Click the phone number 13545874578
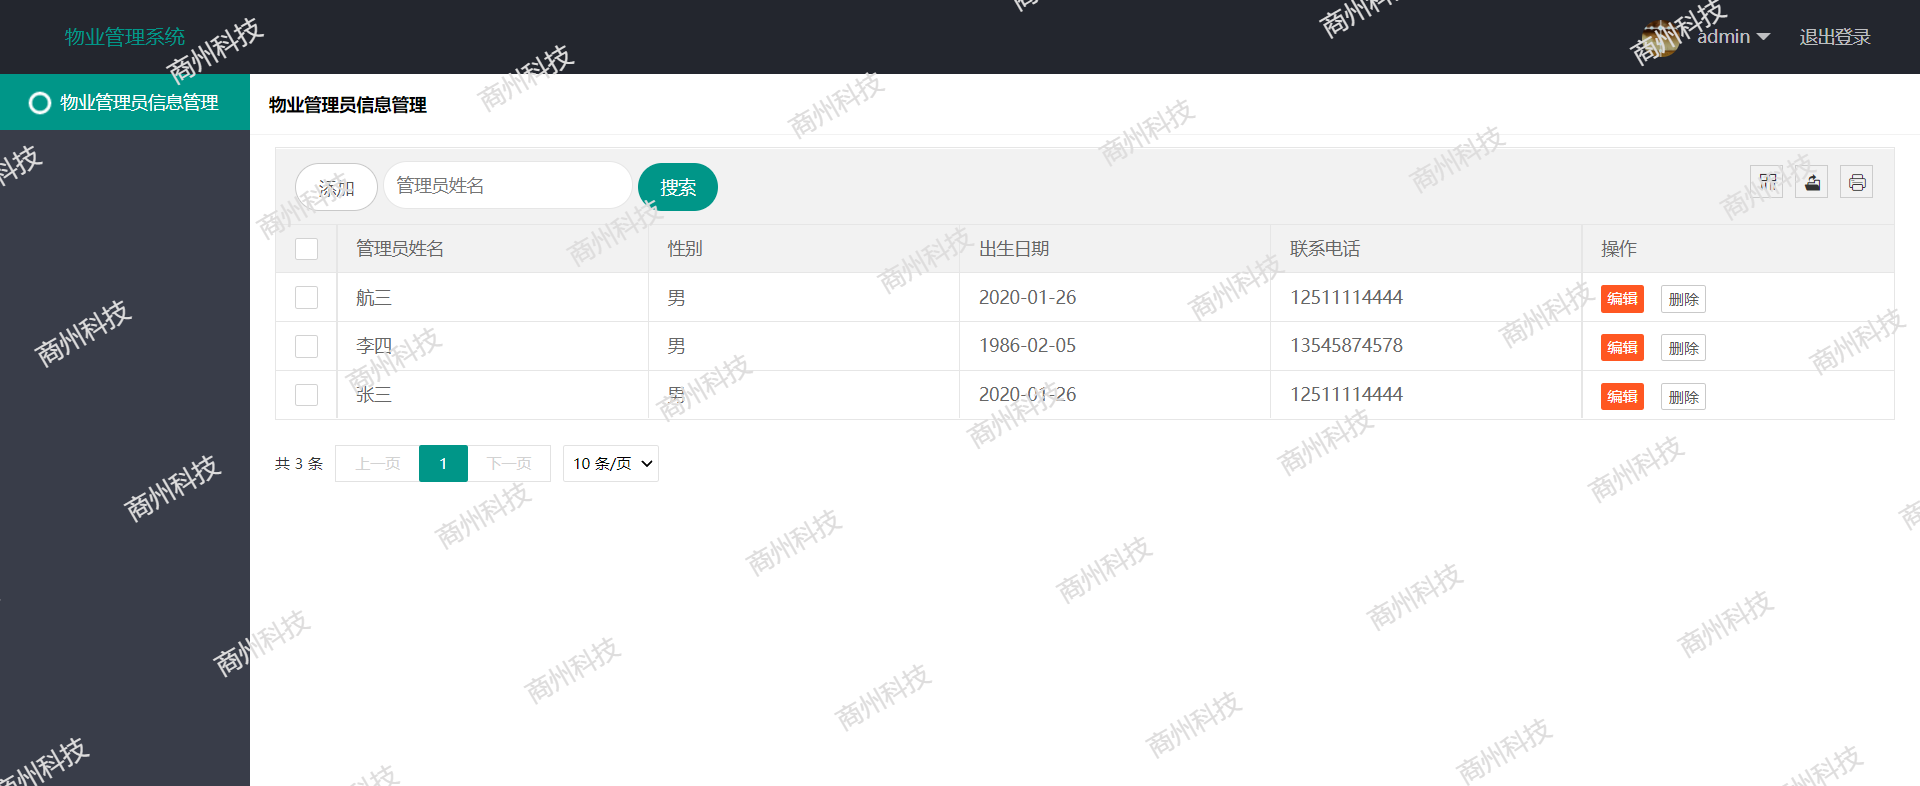Image resolution: width=1920 pixels, height=786 pixels. 1346,346
